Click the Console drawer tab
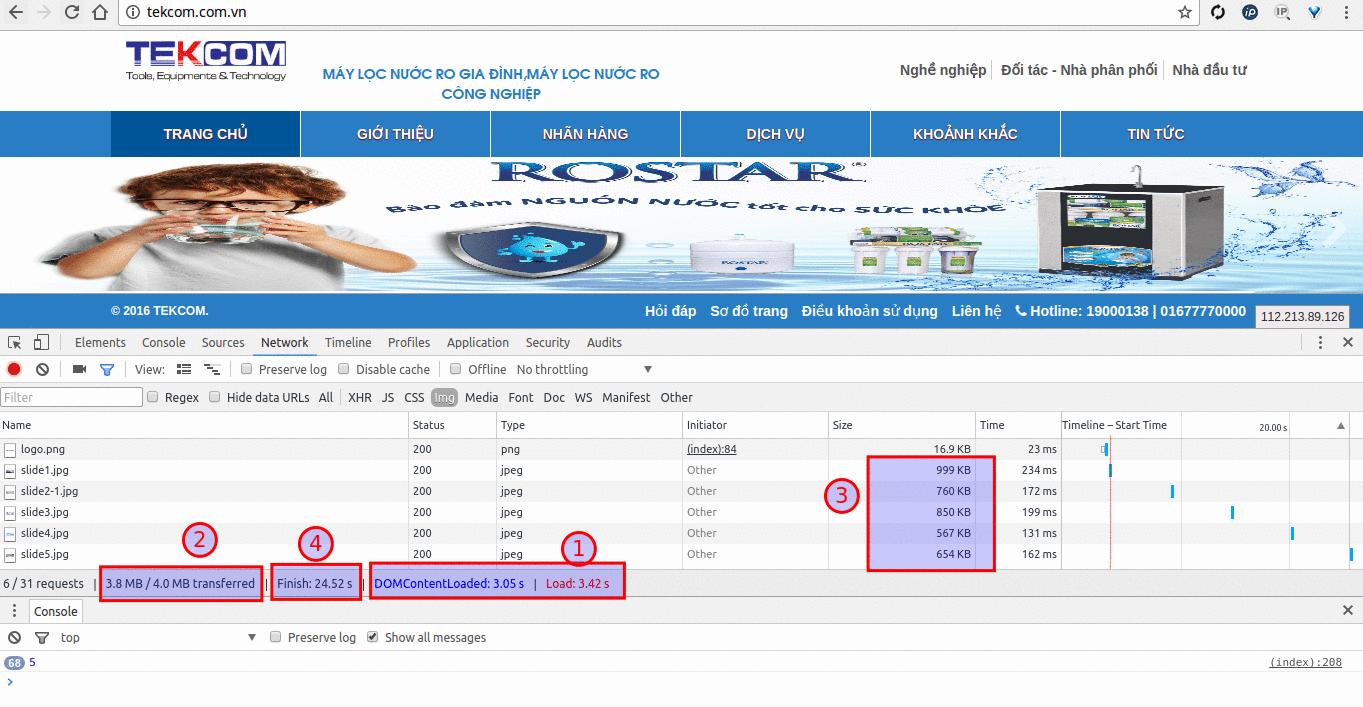This screenshot has height=707, width=1363. [x=56, y=611]
